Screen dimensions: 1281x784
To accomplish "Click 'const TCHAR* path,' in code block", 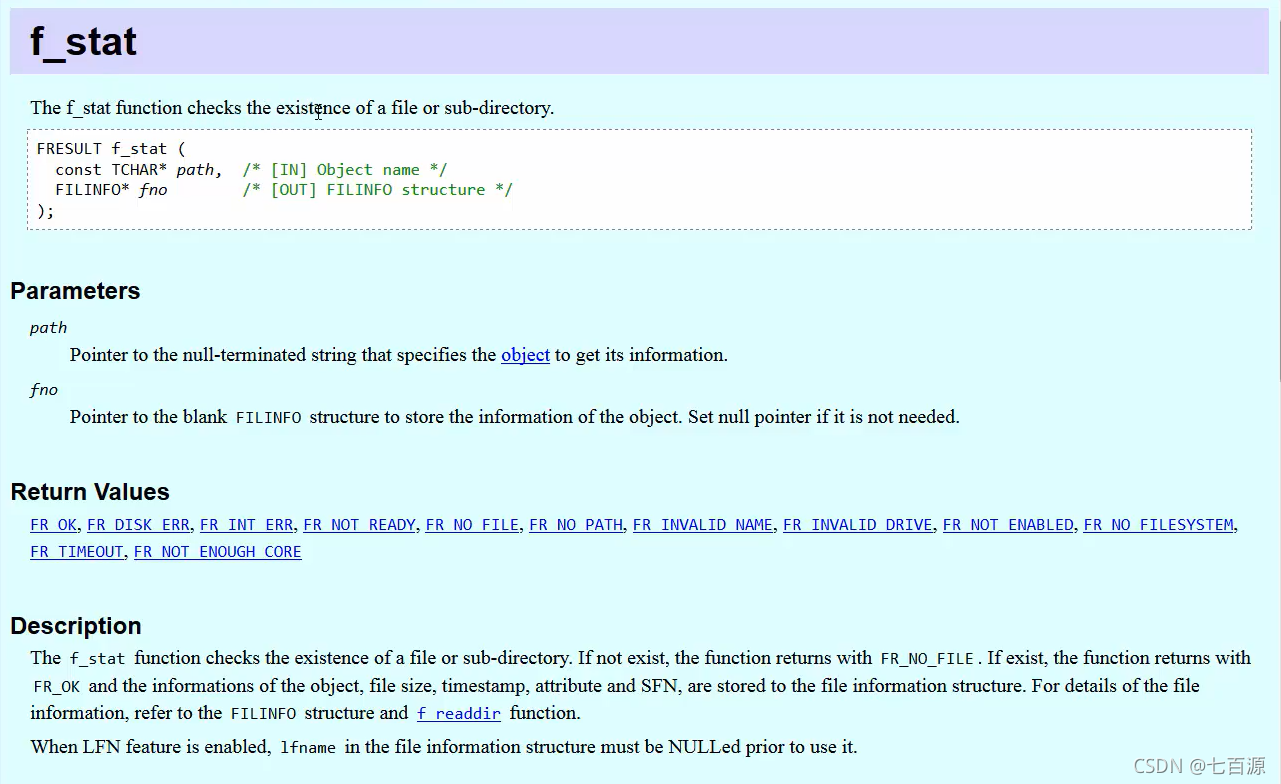I will pos(139,170).
